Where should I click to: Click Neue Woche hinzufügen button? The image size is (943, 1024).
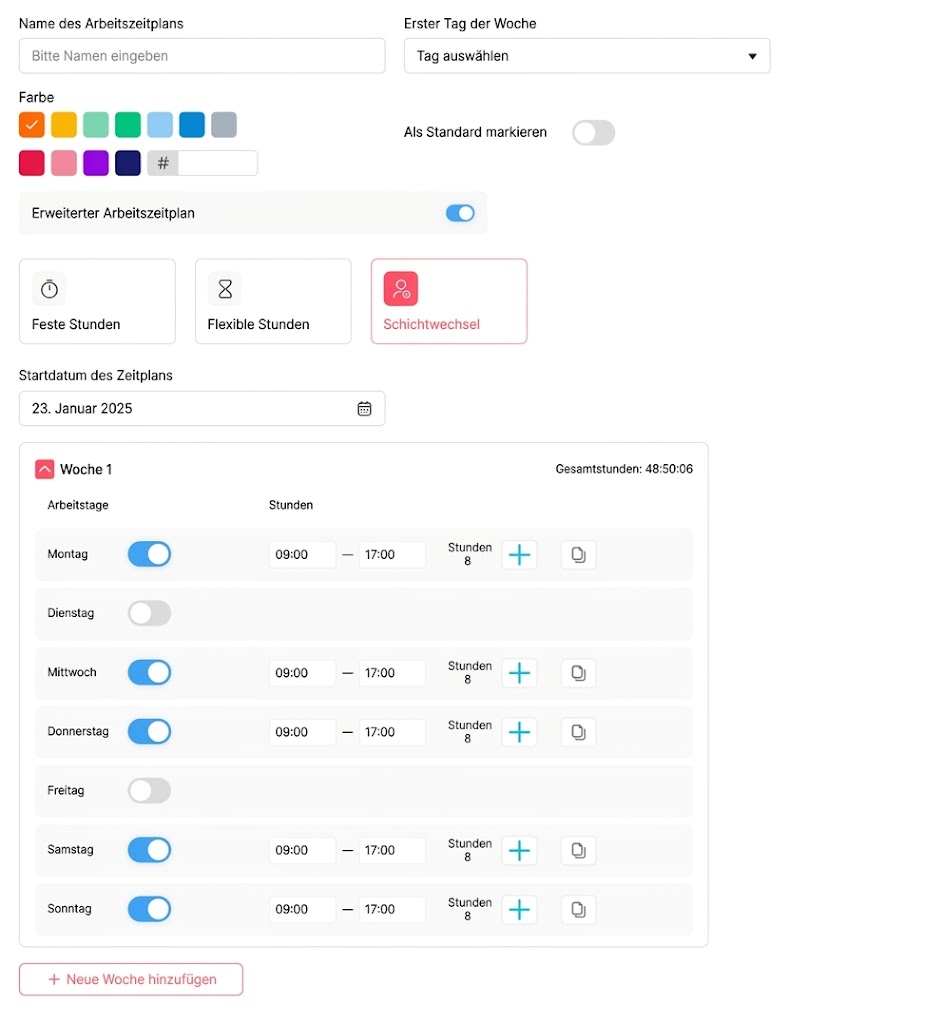click(x=131, y=980)
